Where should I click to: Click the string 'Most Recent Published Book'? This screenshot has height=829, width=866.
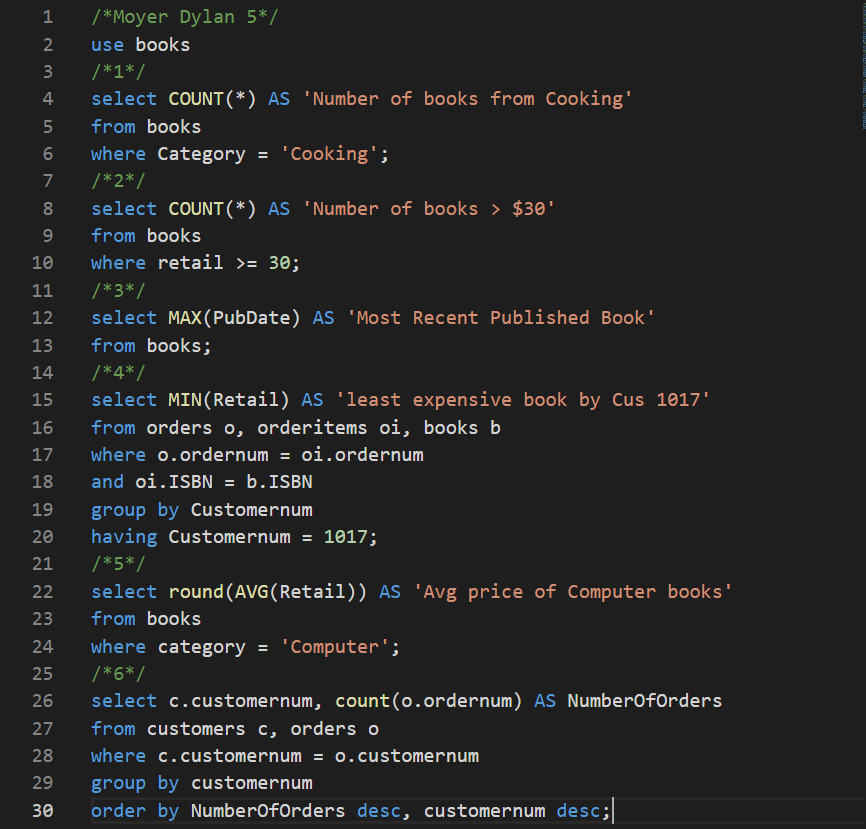click(x=500, y=318)
